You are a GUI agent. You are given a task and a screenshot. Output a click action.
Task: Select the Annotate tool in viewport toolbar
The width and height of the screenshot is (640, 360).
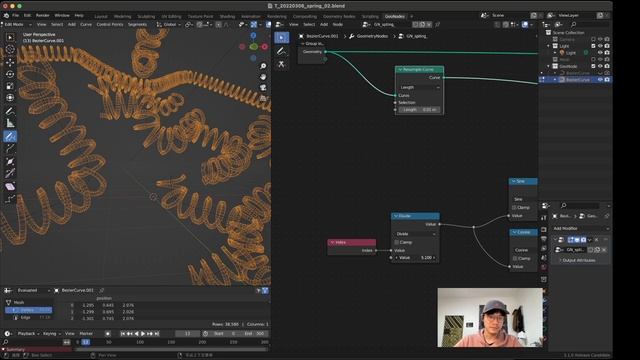pos(10,111)
